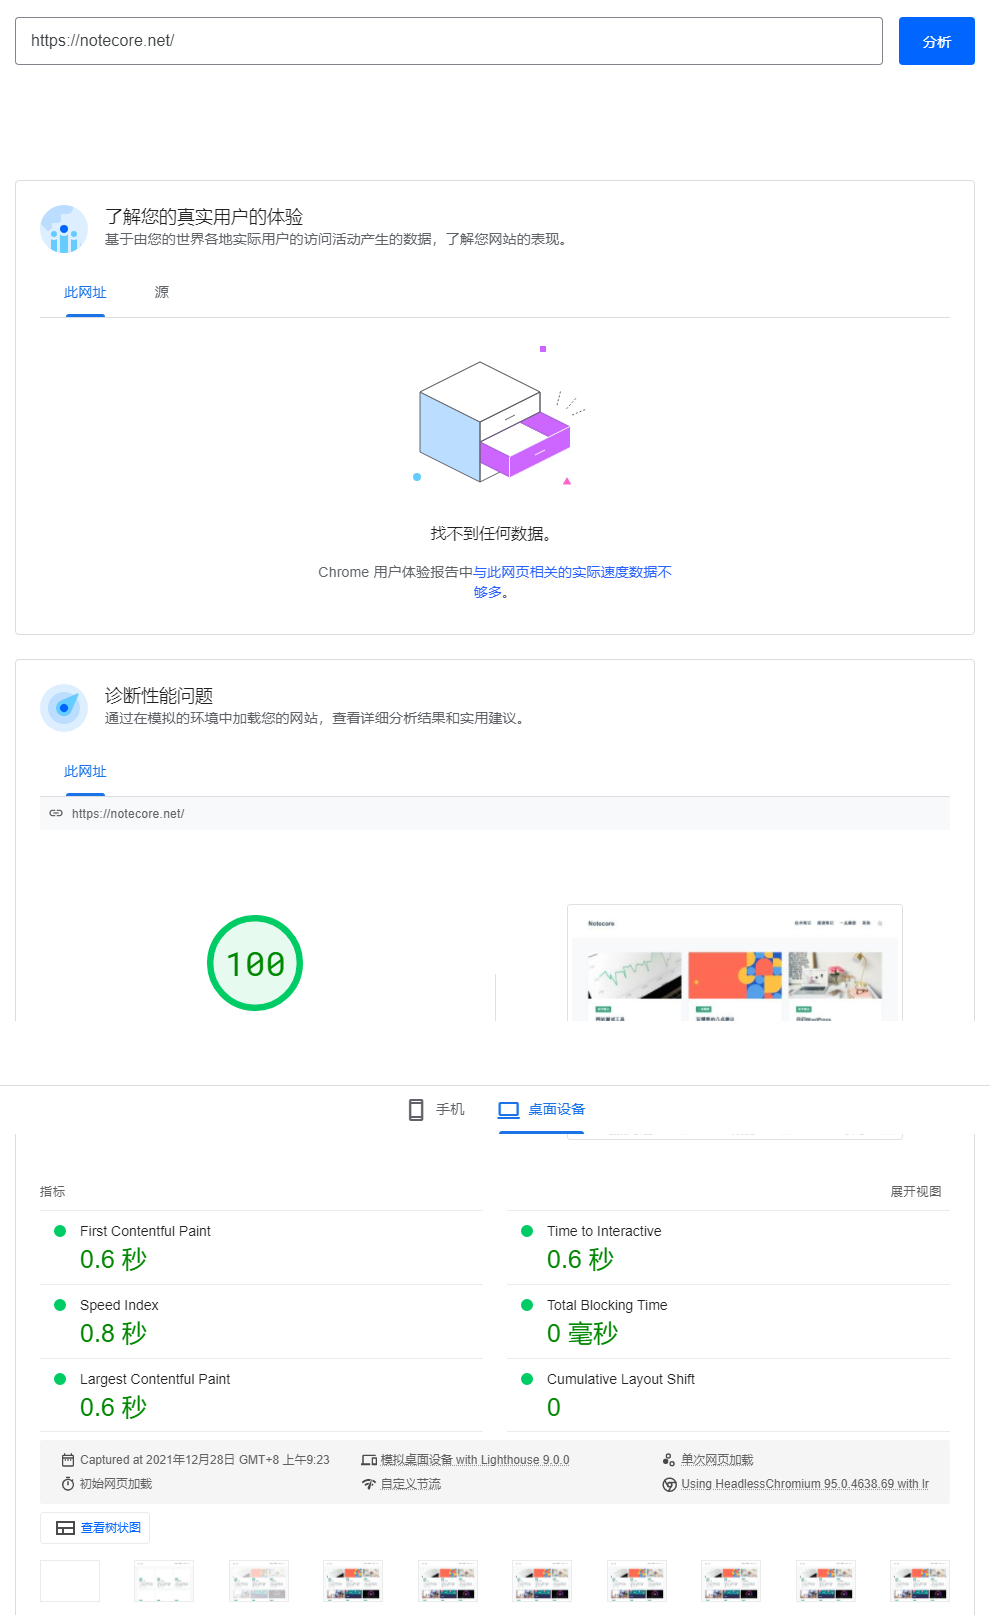
Task: Click the last filmstrip thumbnail
Action: 919,1581
